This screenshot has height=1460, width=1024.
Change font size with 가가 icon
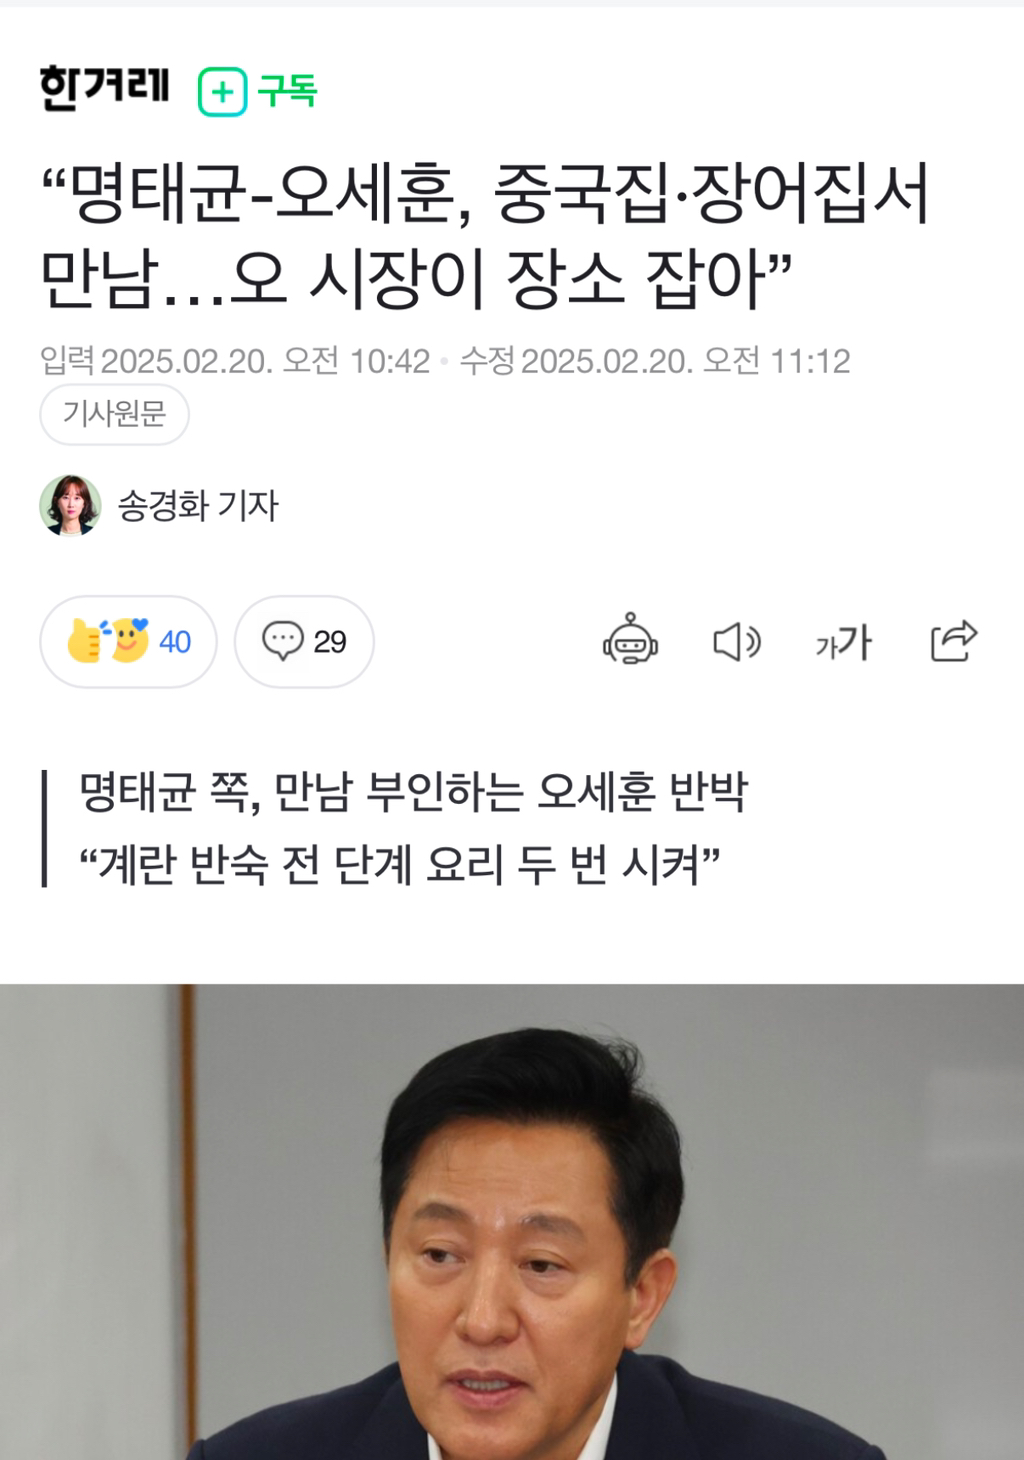[844, 642]
